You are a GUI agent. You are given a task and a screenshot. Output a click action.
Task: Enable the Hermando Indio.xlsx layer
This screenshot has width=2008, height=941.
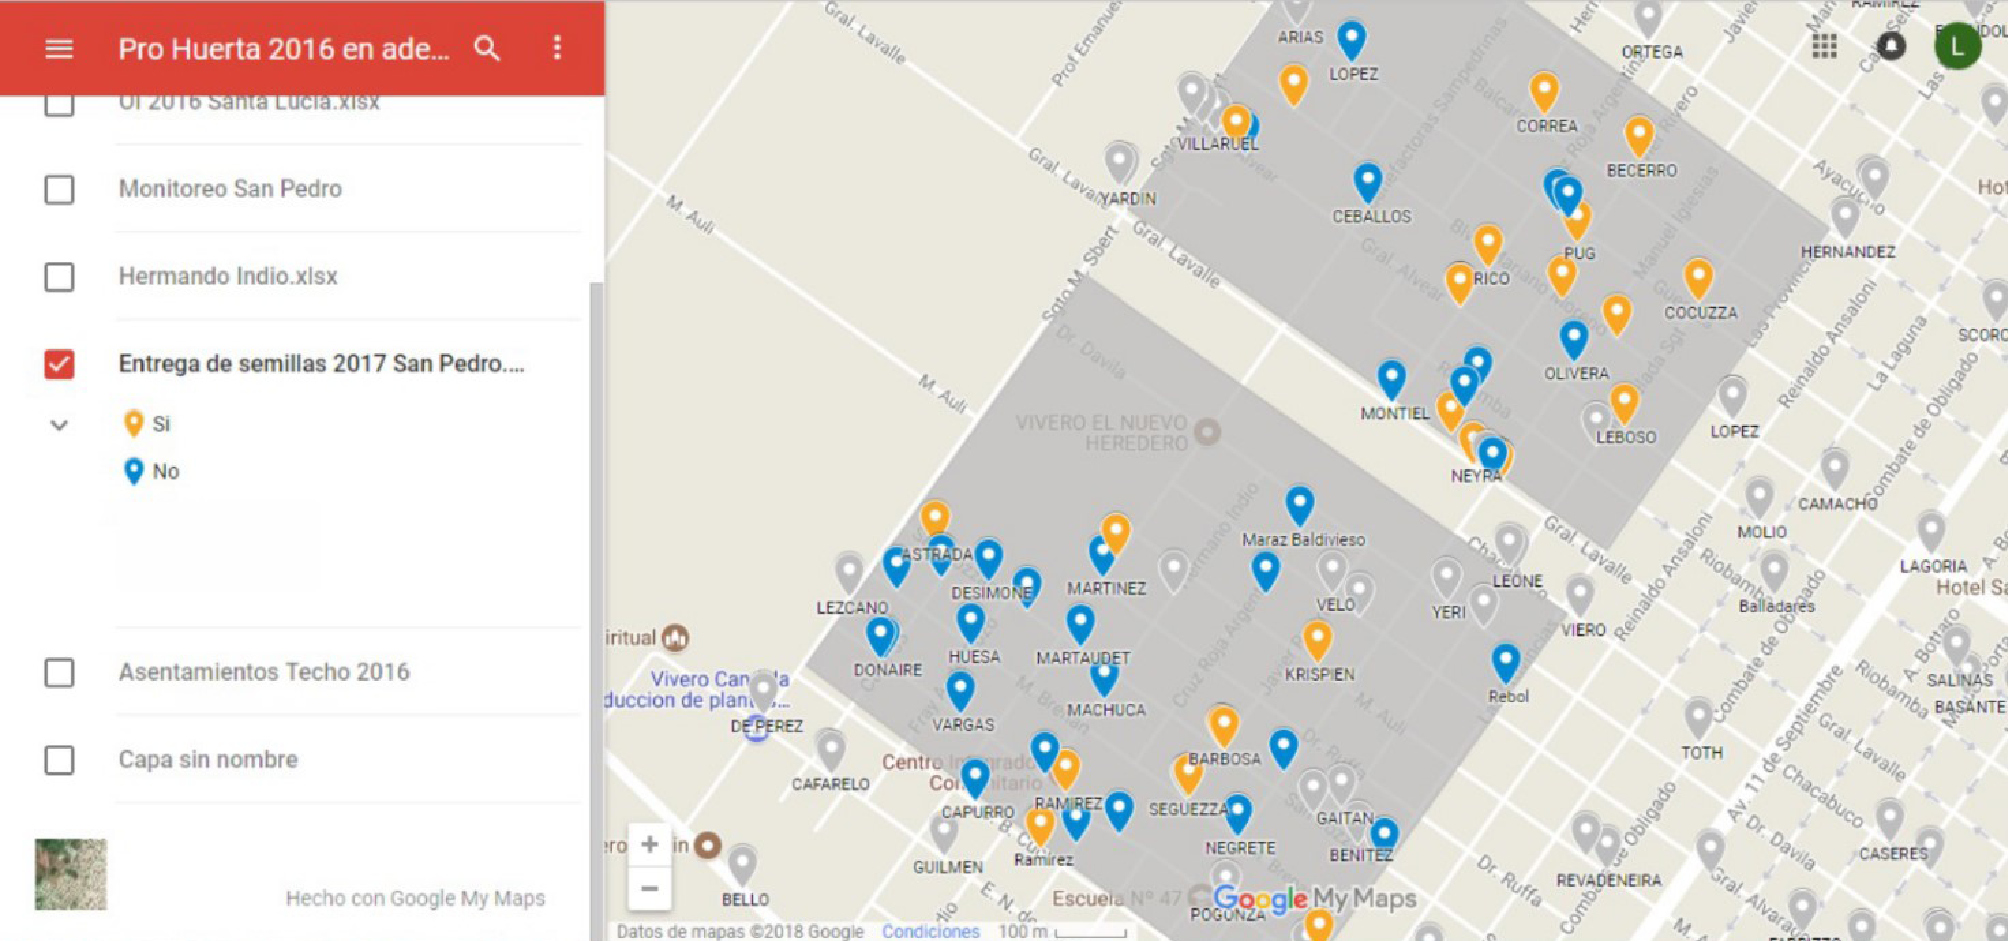(x=59, y=276)
